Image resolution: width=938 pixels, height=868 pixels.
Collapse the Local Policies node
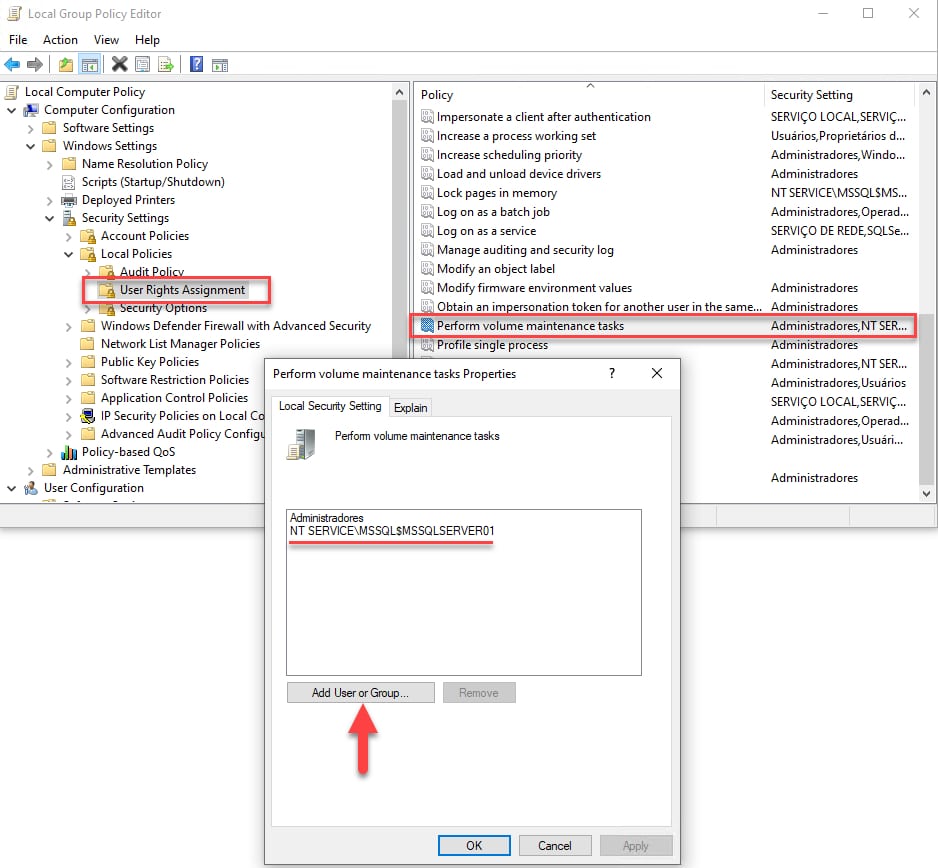coord(69,254)
